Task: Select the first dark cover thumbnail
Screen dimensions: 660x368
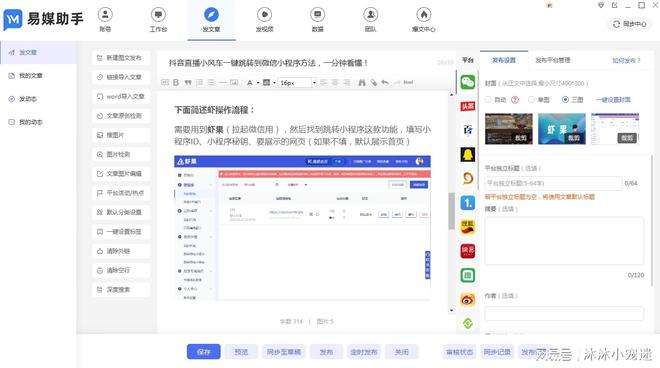Action: 508,129
